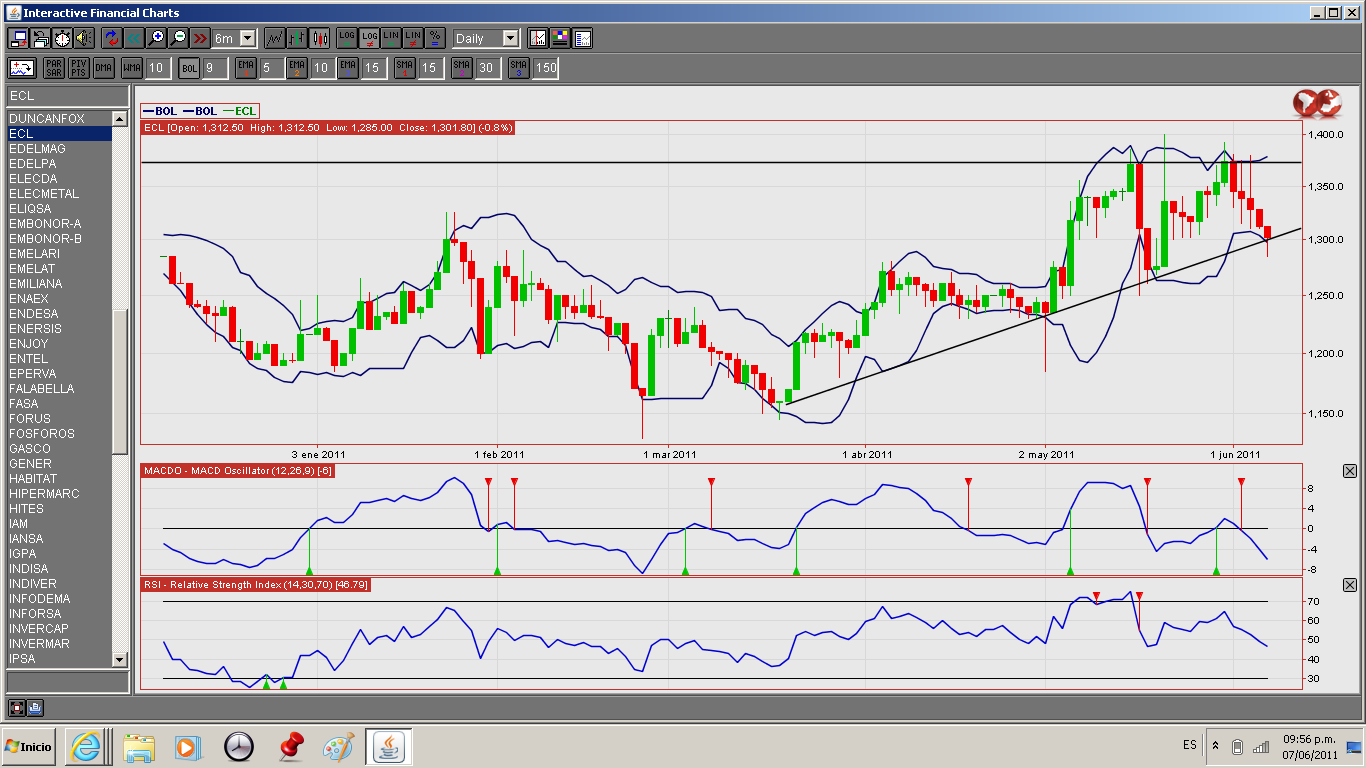The width and height of the screenshot is (1366, 768).
Task: Toggle the sound speaker icon
Action: click(84, 38)
